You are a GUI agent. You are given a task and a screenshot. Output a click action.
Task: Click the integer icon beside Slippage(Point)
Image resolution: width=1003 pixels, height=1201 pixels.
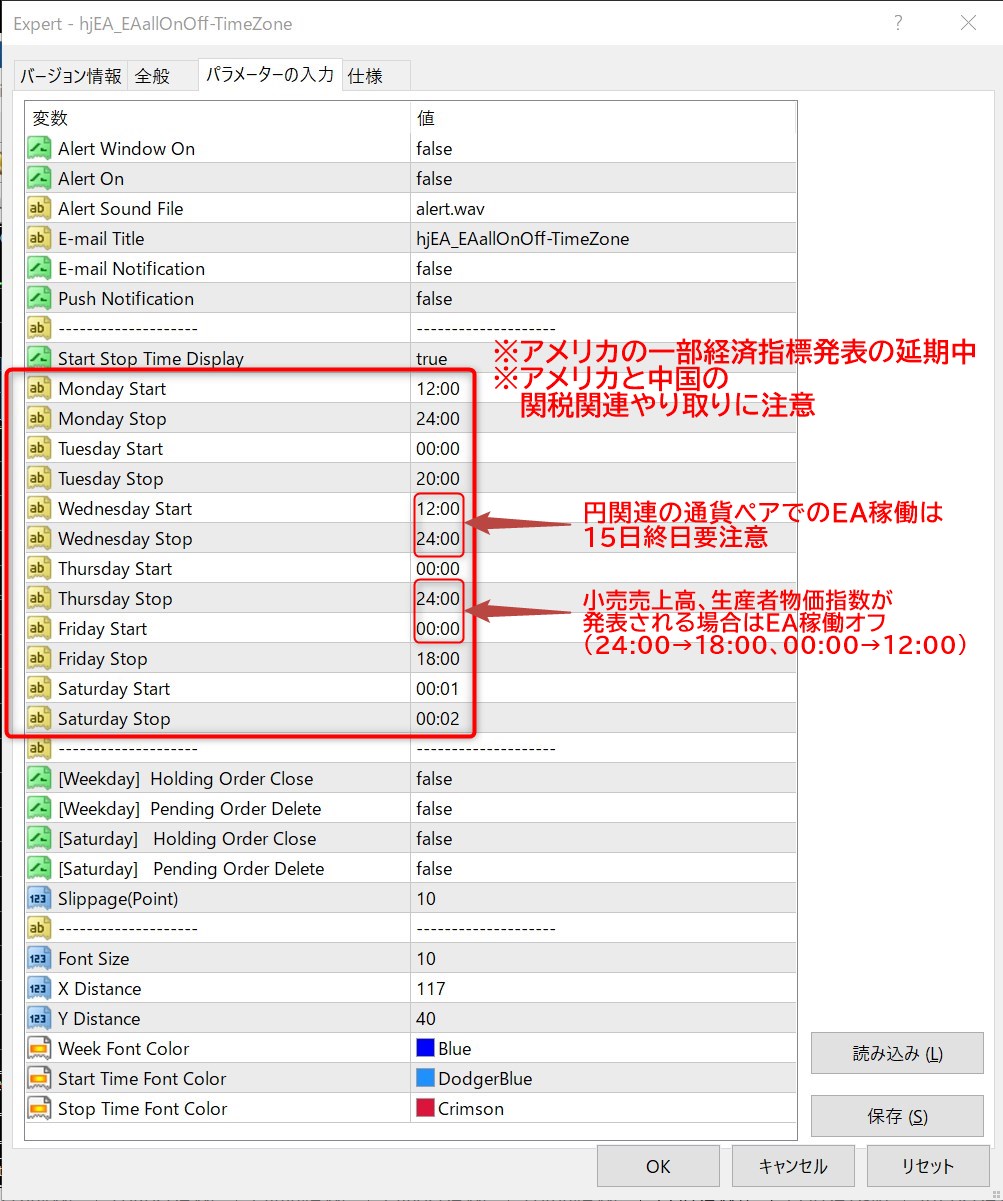[39, 899]
